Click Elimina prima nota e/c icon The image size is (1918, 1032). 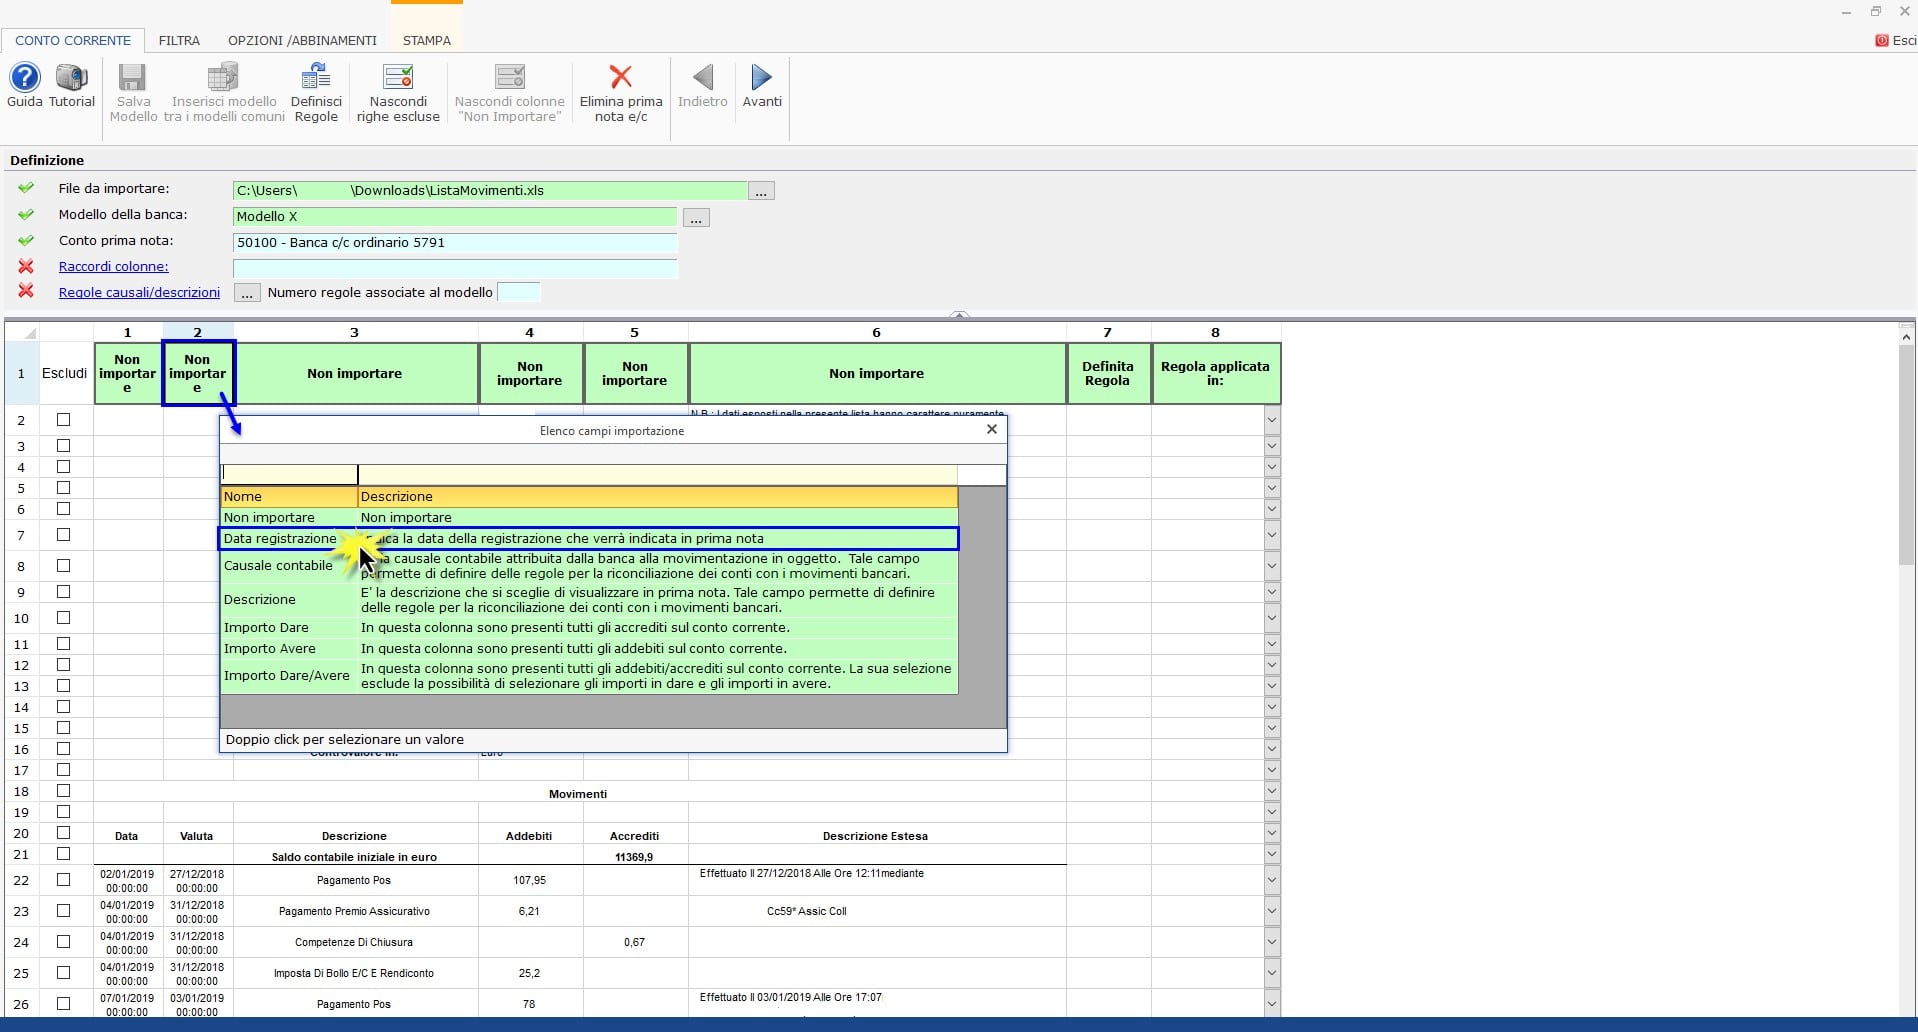[x=620, y=78]
